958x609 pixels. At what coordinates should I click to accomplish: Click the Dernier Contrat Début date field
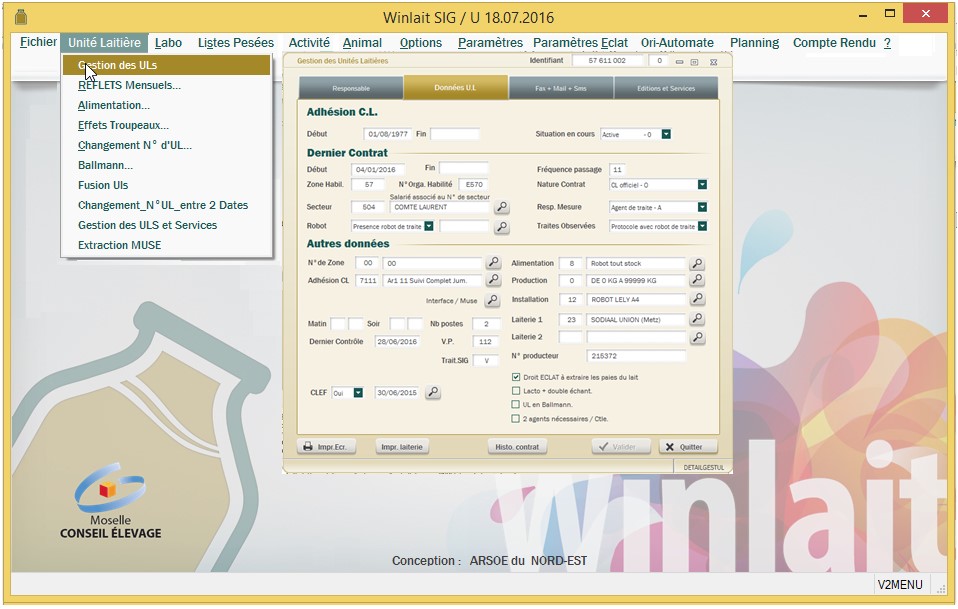376,169
